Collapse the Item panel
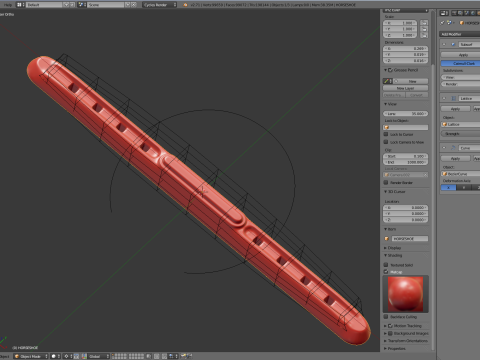Screen dimensions: 480x360 385,229
